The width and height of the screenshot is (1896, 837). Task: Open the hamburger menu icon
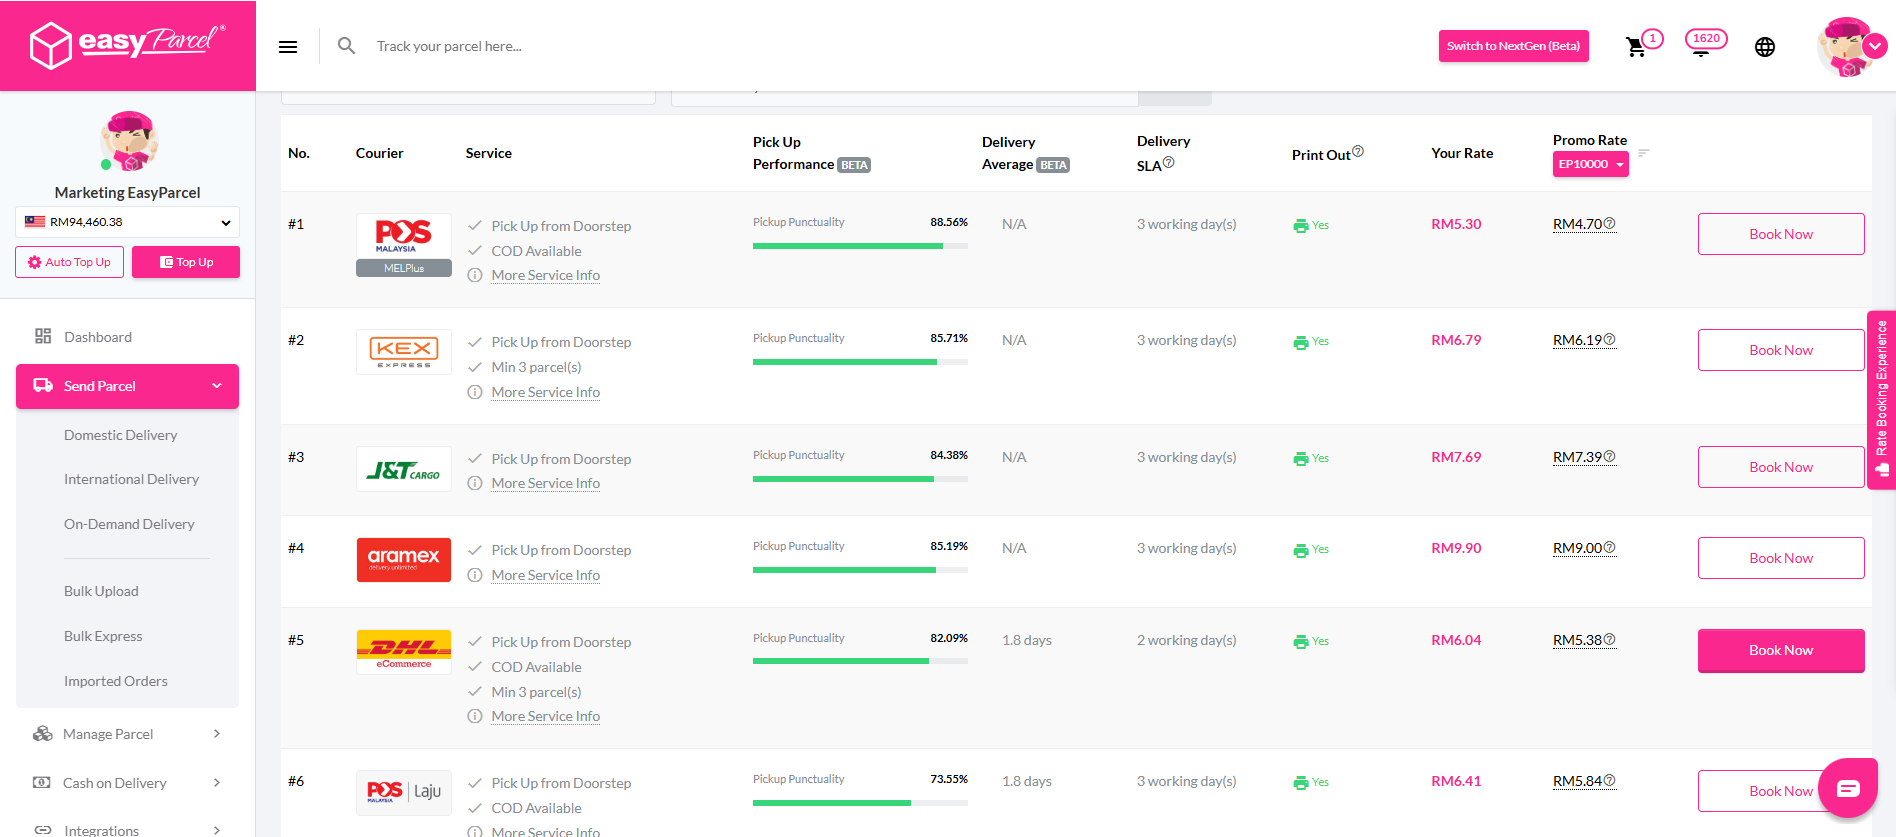pyautogui.click(x=288, y=47)
